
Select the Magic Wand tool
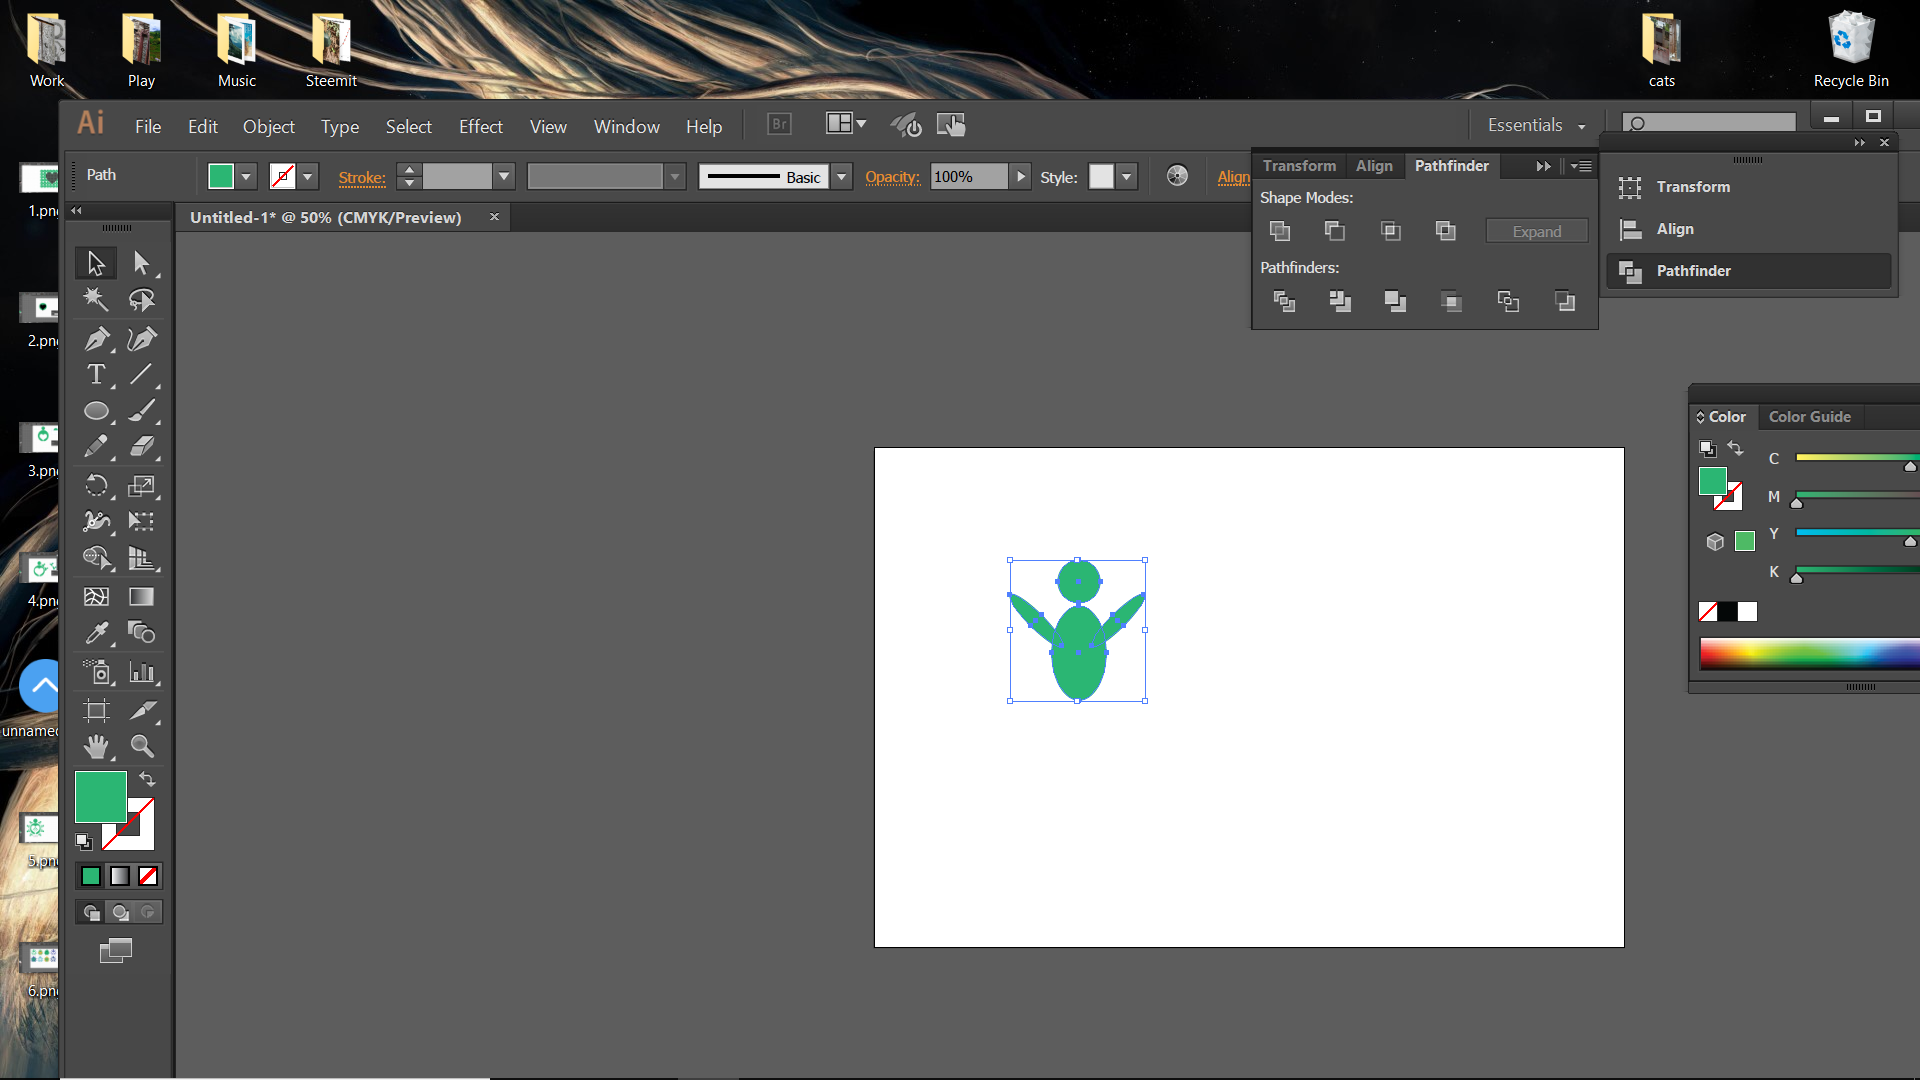(96, 299)
